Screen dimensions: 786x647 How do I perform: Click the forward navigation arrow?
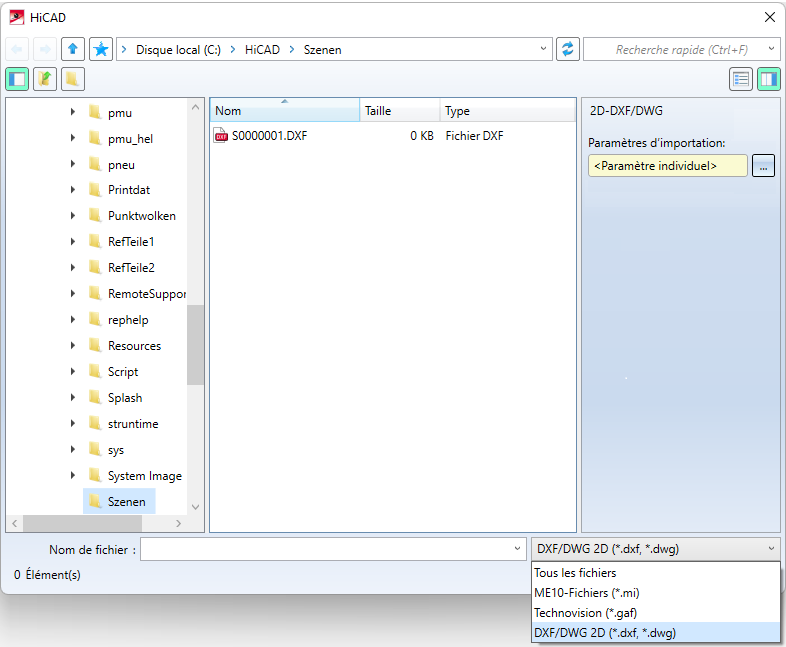[x=45, y=49]
